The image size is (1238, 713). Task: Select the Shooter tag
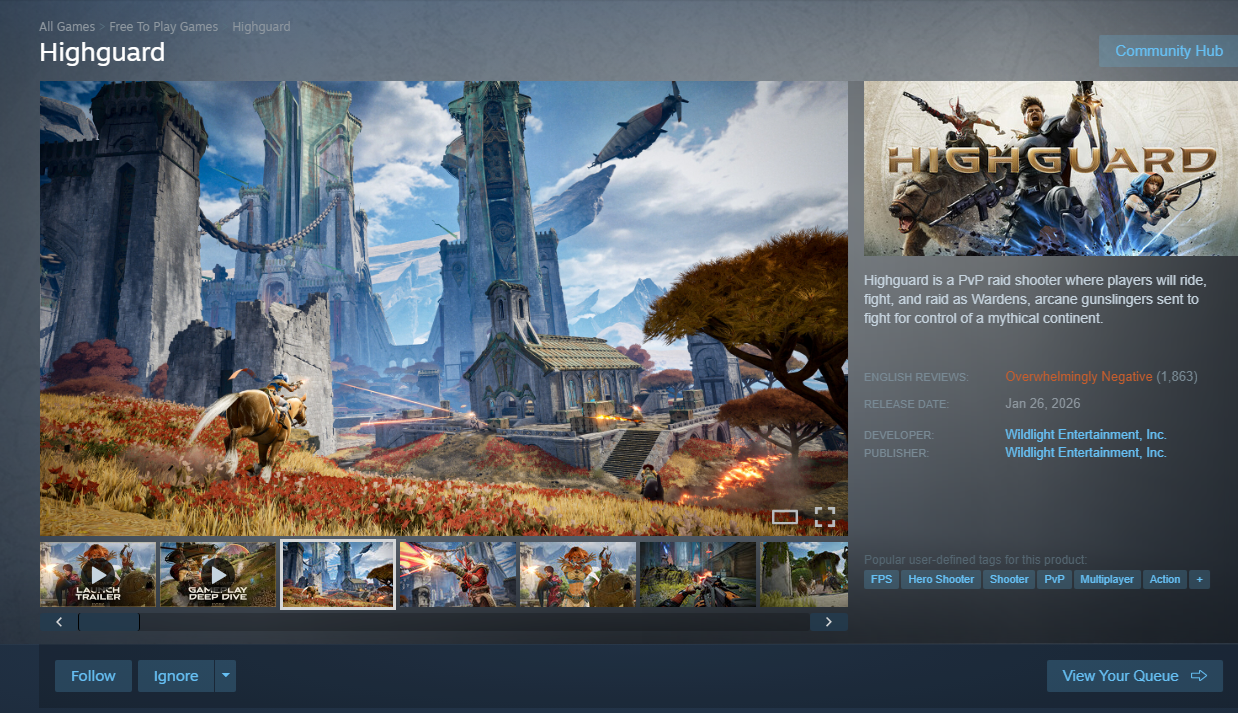coord(1009,579)
